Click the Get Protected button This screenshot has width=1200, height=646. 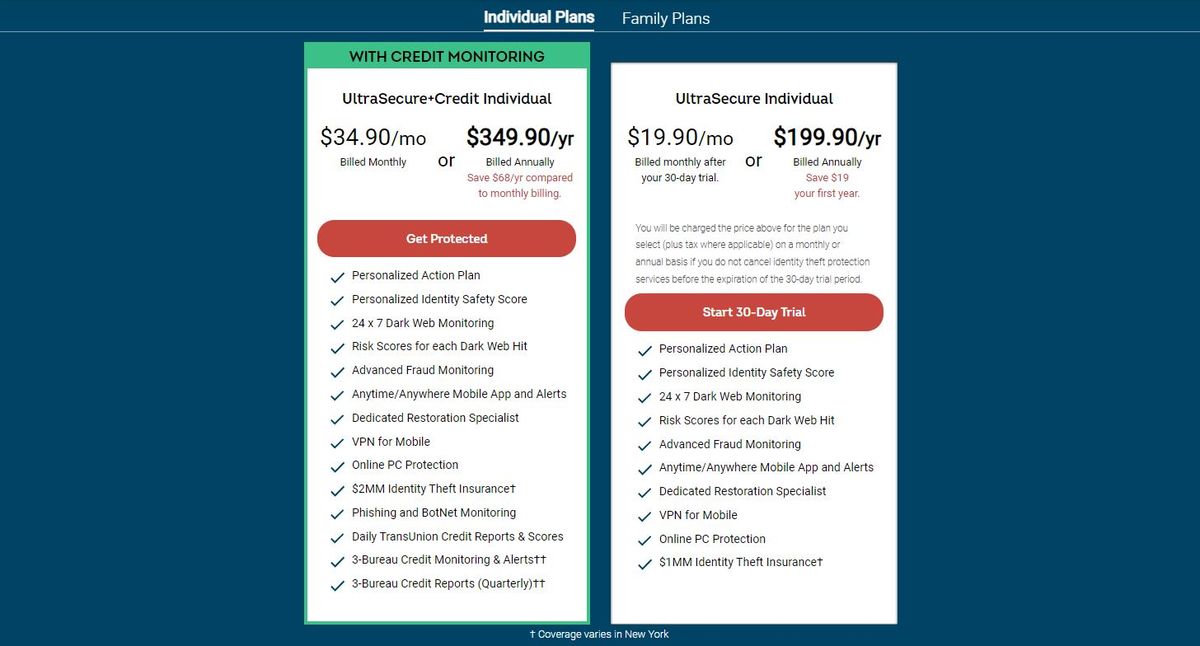coord(446,239)
